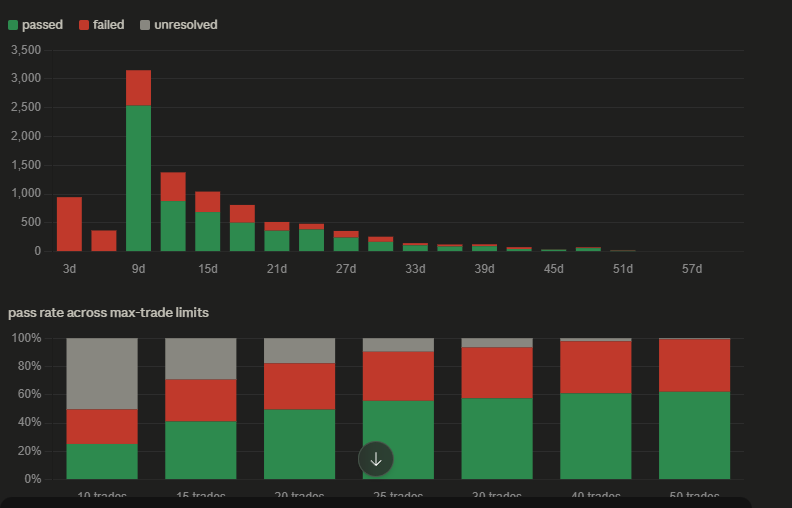The height and width of the screenshot is (508, 792).
Task: Click the green segment of the 50 trades bar
Action: point(695,435)
